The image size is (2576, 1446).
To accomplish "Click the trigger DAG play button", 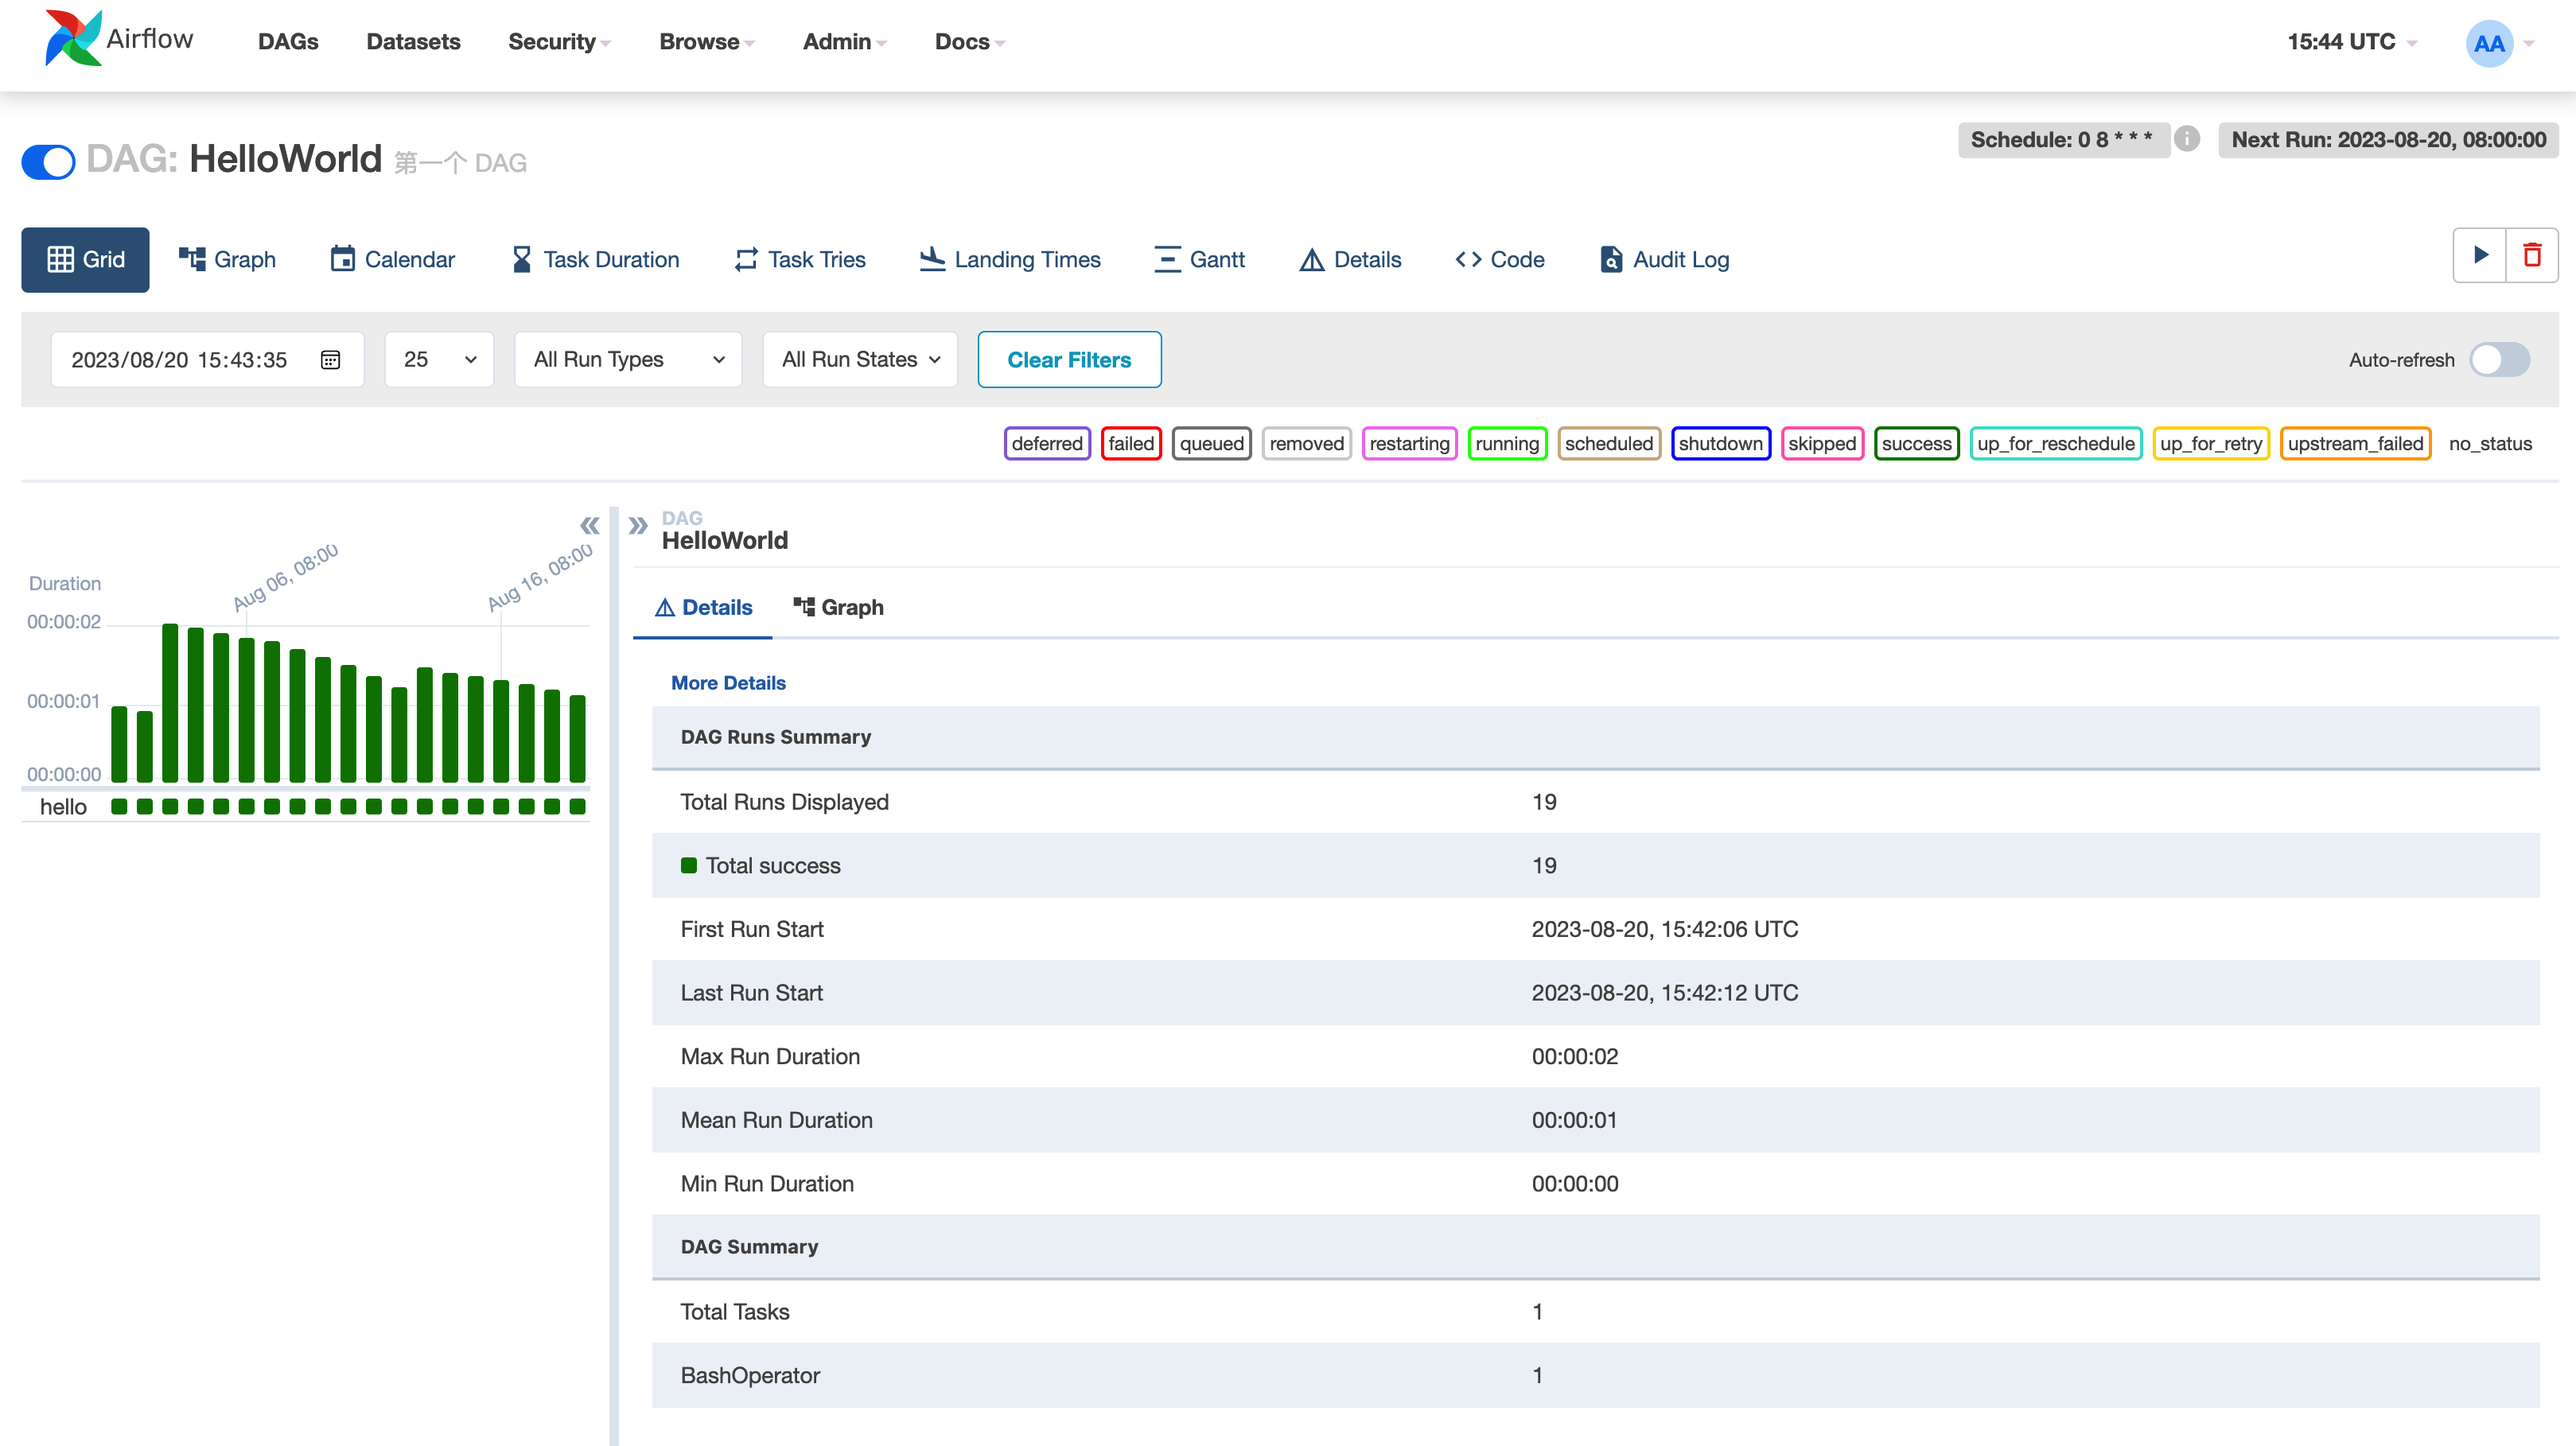I will 2479,256.
